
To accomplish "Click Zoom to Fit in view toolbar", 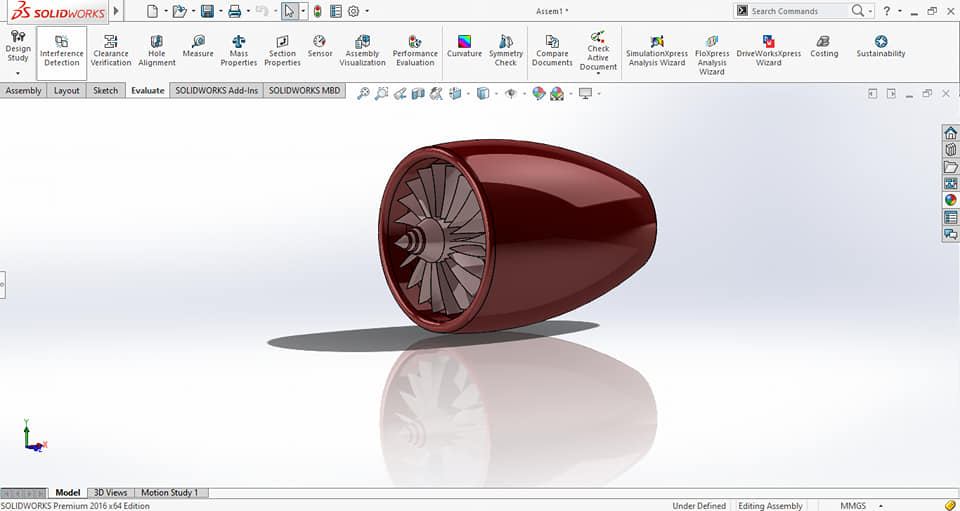I will 363,94.
